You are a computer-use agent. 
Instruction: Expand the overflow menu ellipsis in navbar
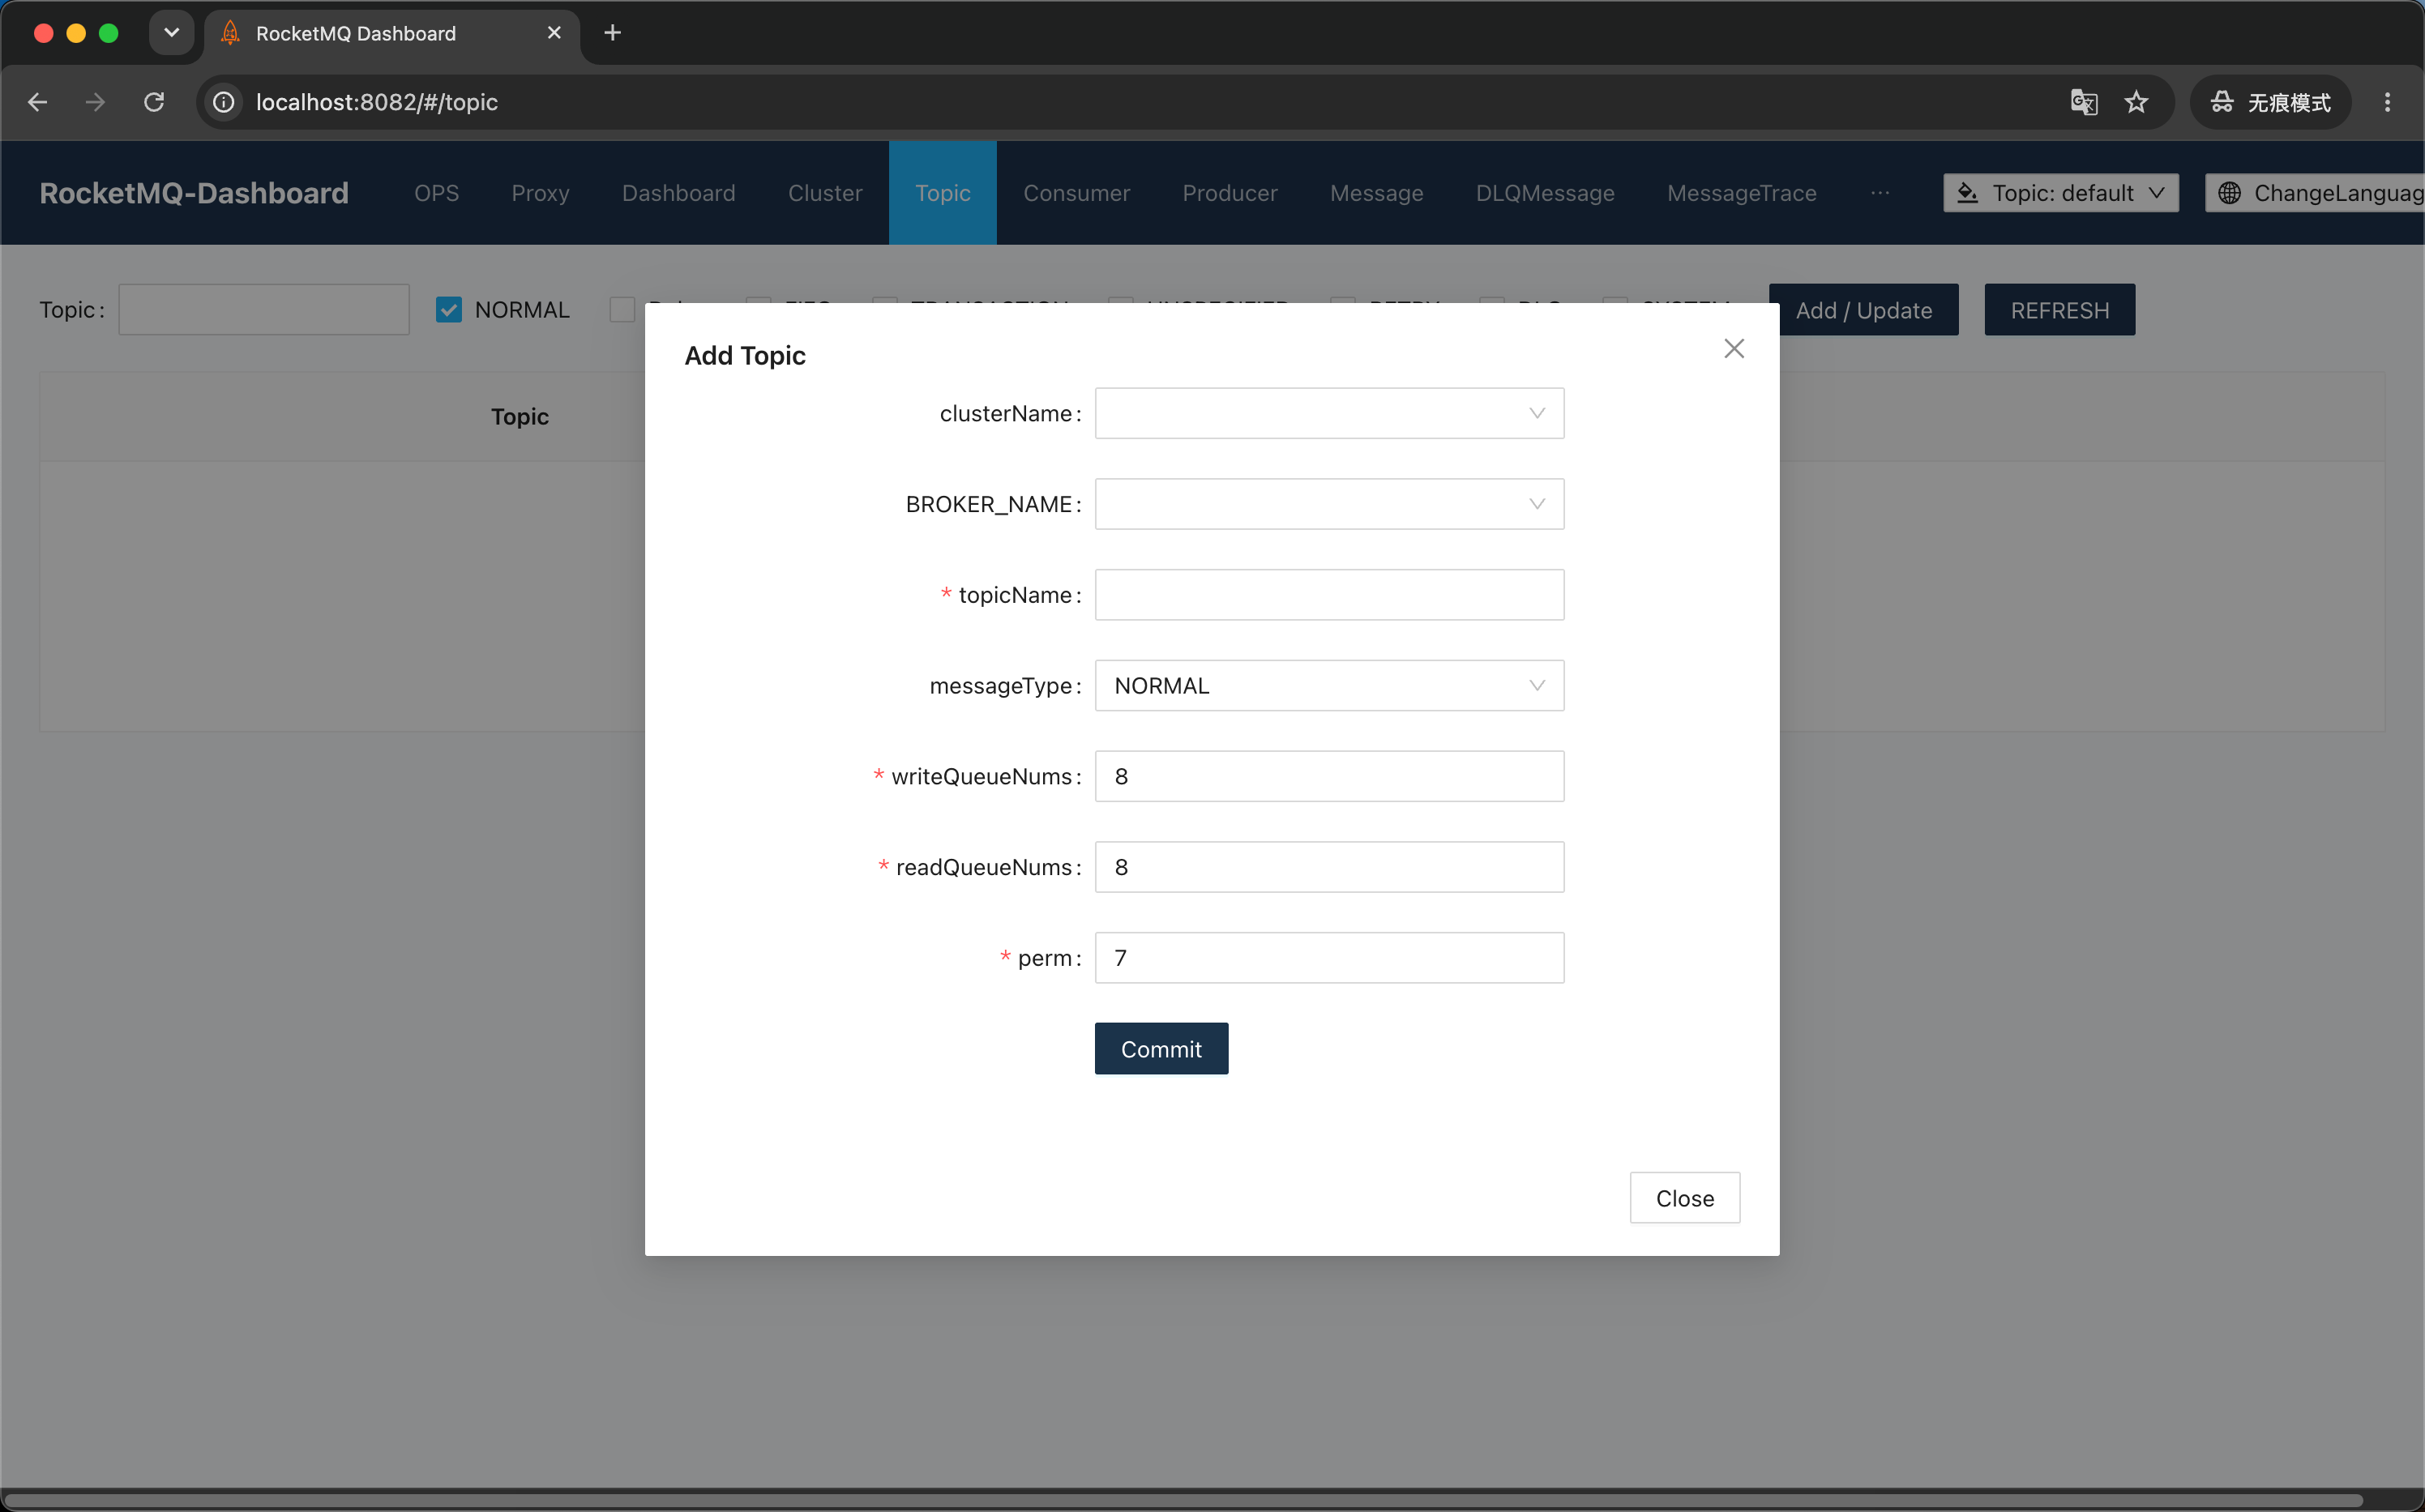point(1879,193)
